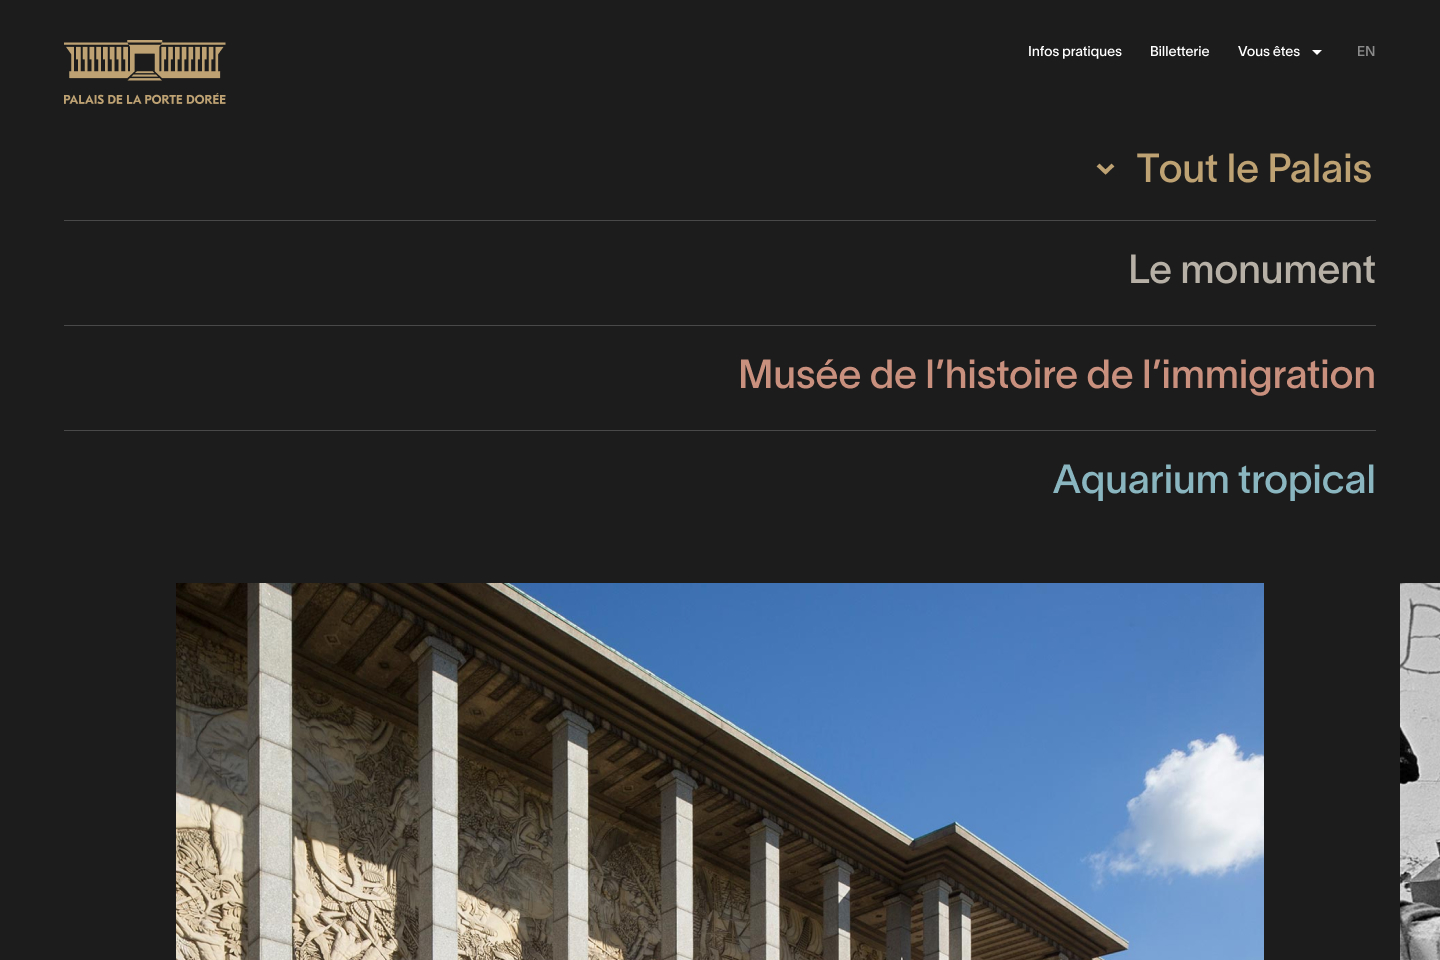1440x960 pixels.
Task: Click the Palais de la Porte Dorée building logo
Action: pyautogui.click(x=145, y=60)
